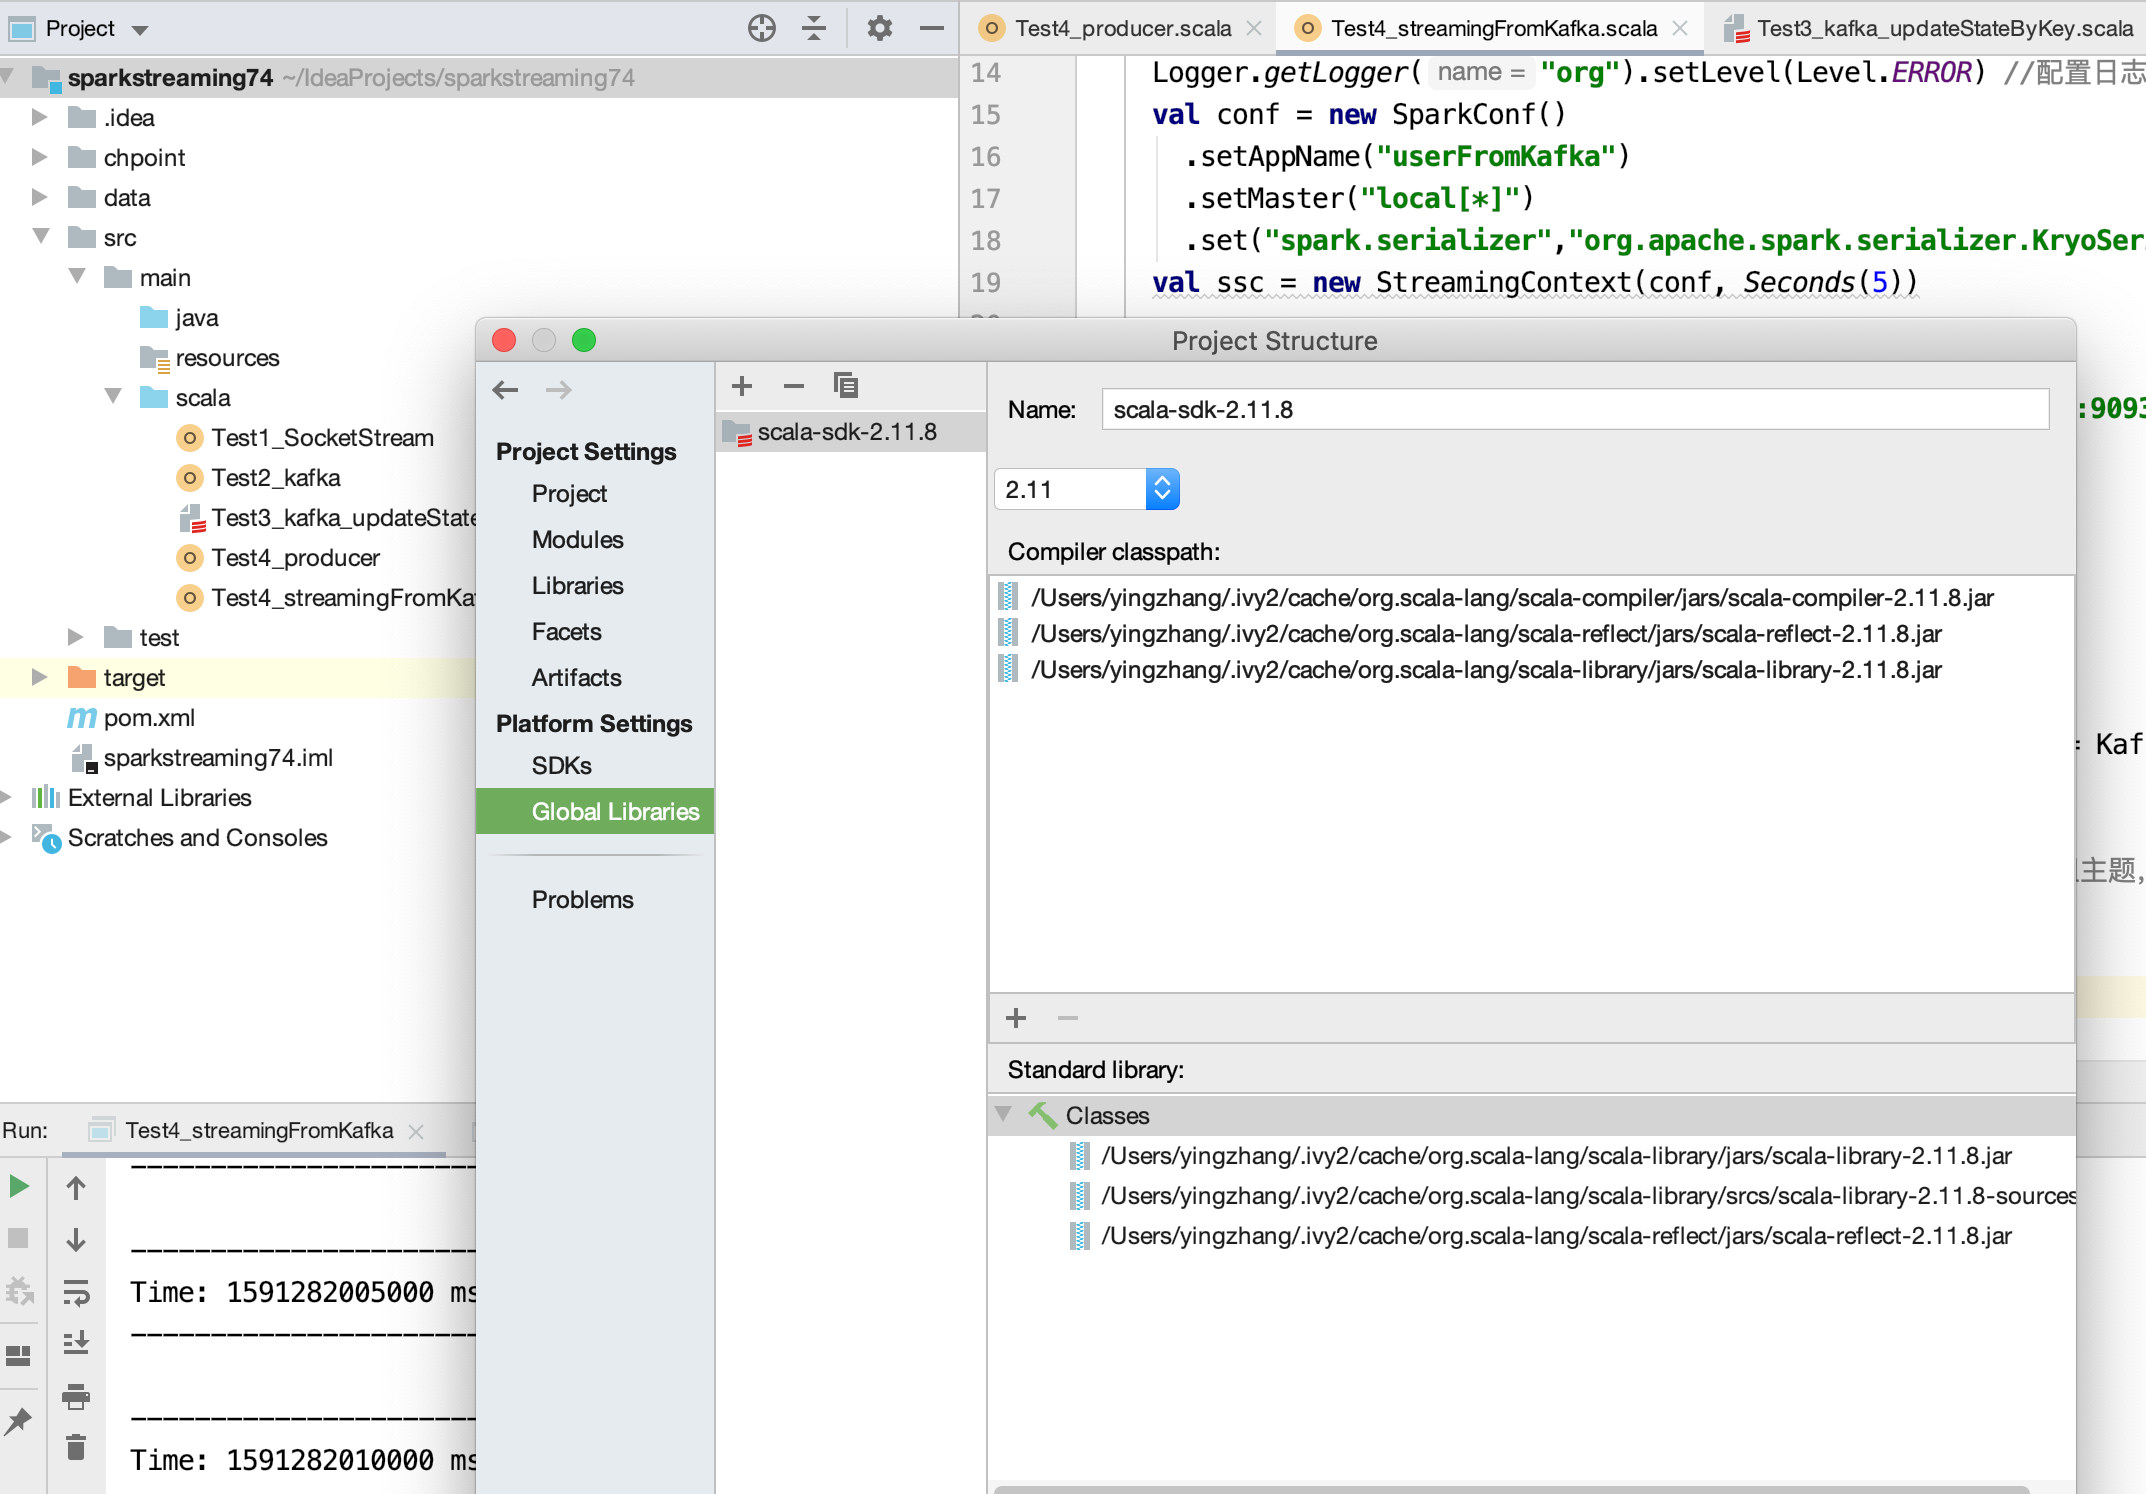Image resolution: width=2146 pixels, height=1494 pixels.
Task: Clear run console with trash icon
Action: (76, 1447)
